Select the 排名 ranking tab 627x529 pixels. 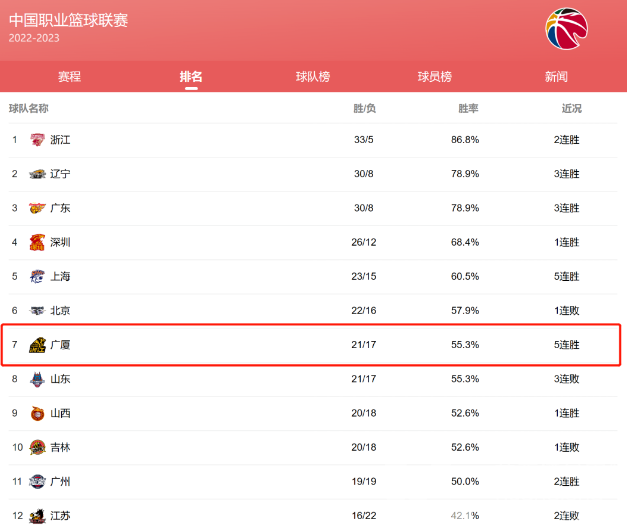191,76
